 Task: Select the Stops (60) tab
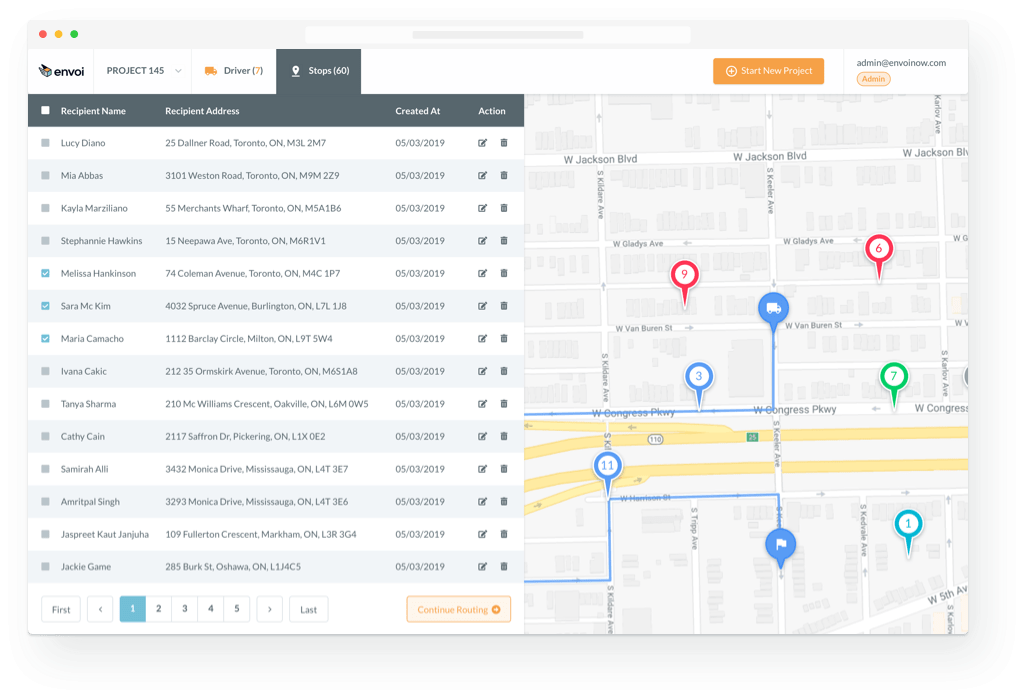tap(318, 71)
